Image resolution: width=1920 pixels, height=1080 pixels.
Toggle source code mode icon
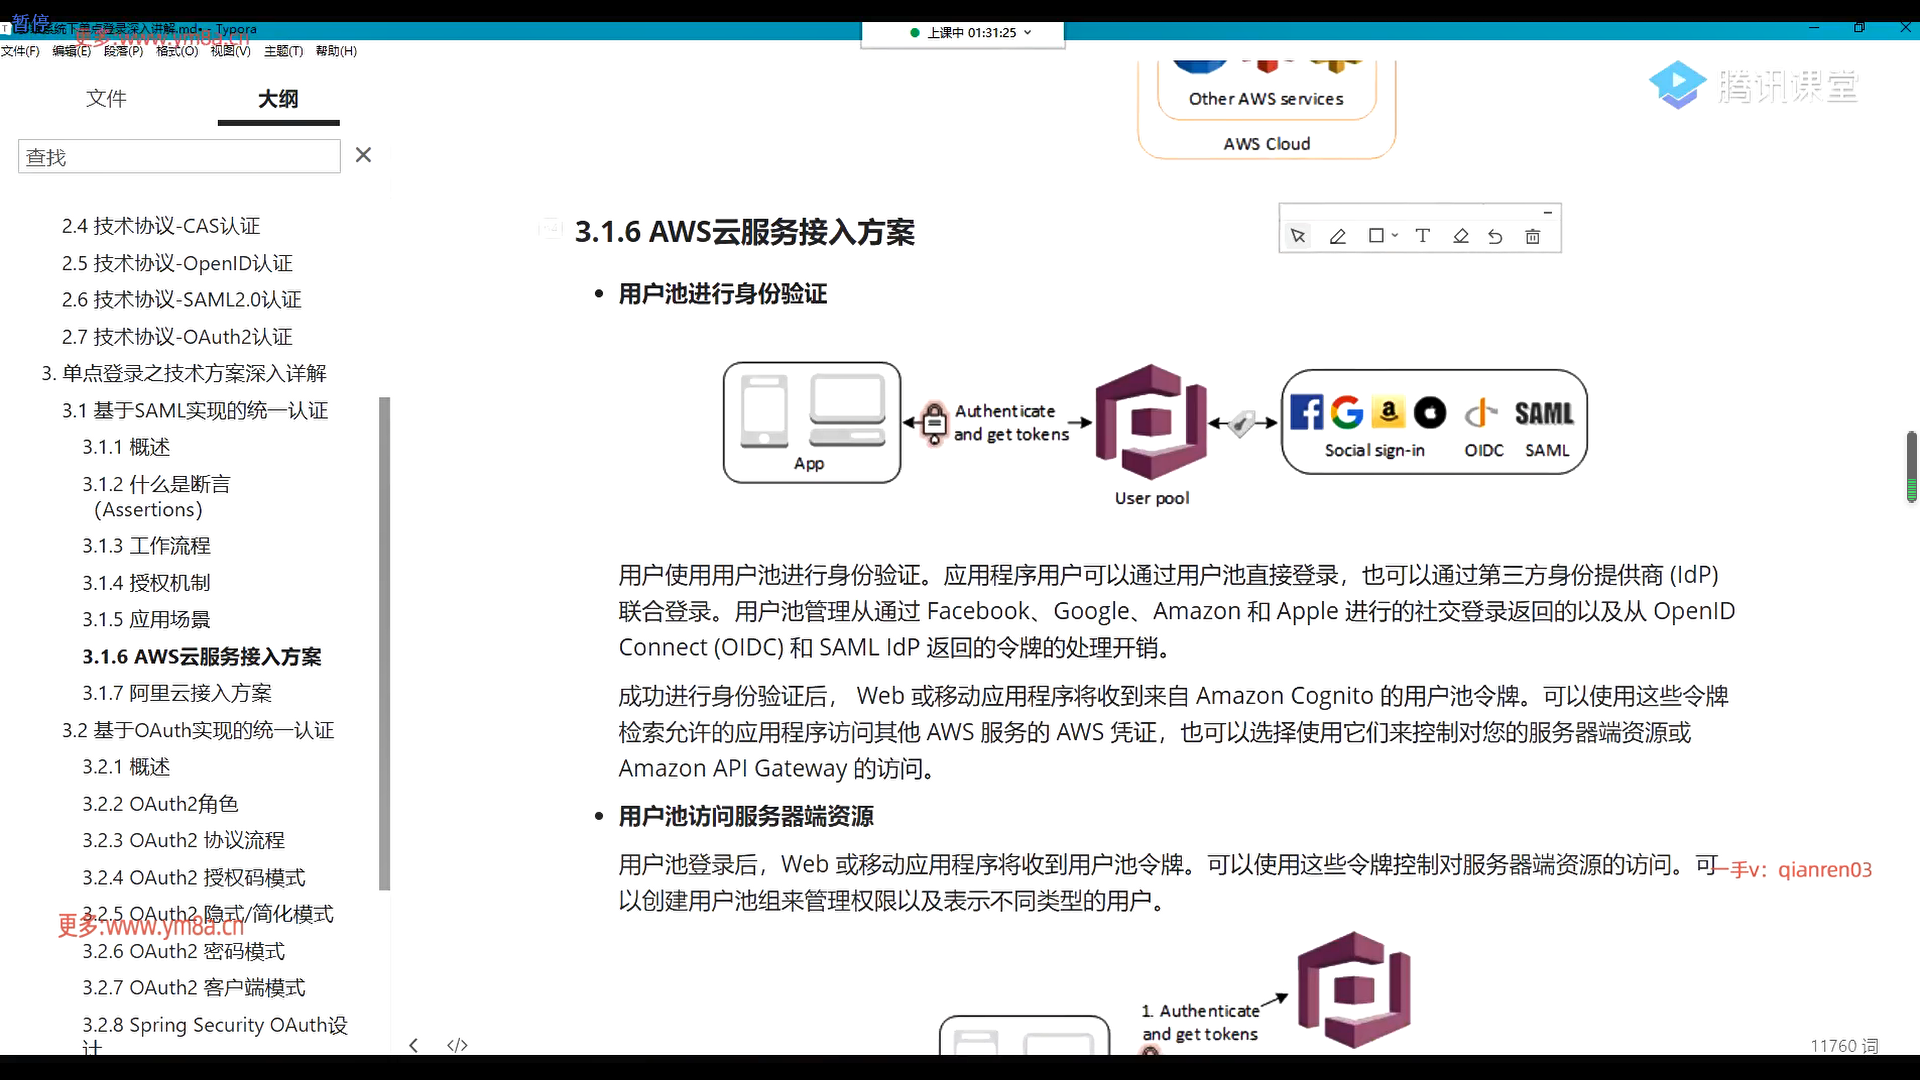[x=457, y=1045]
